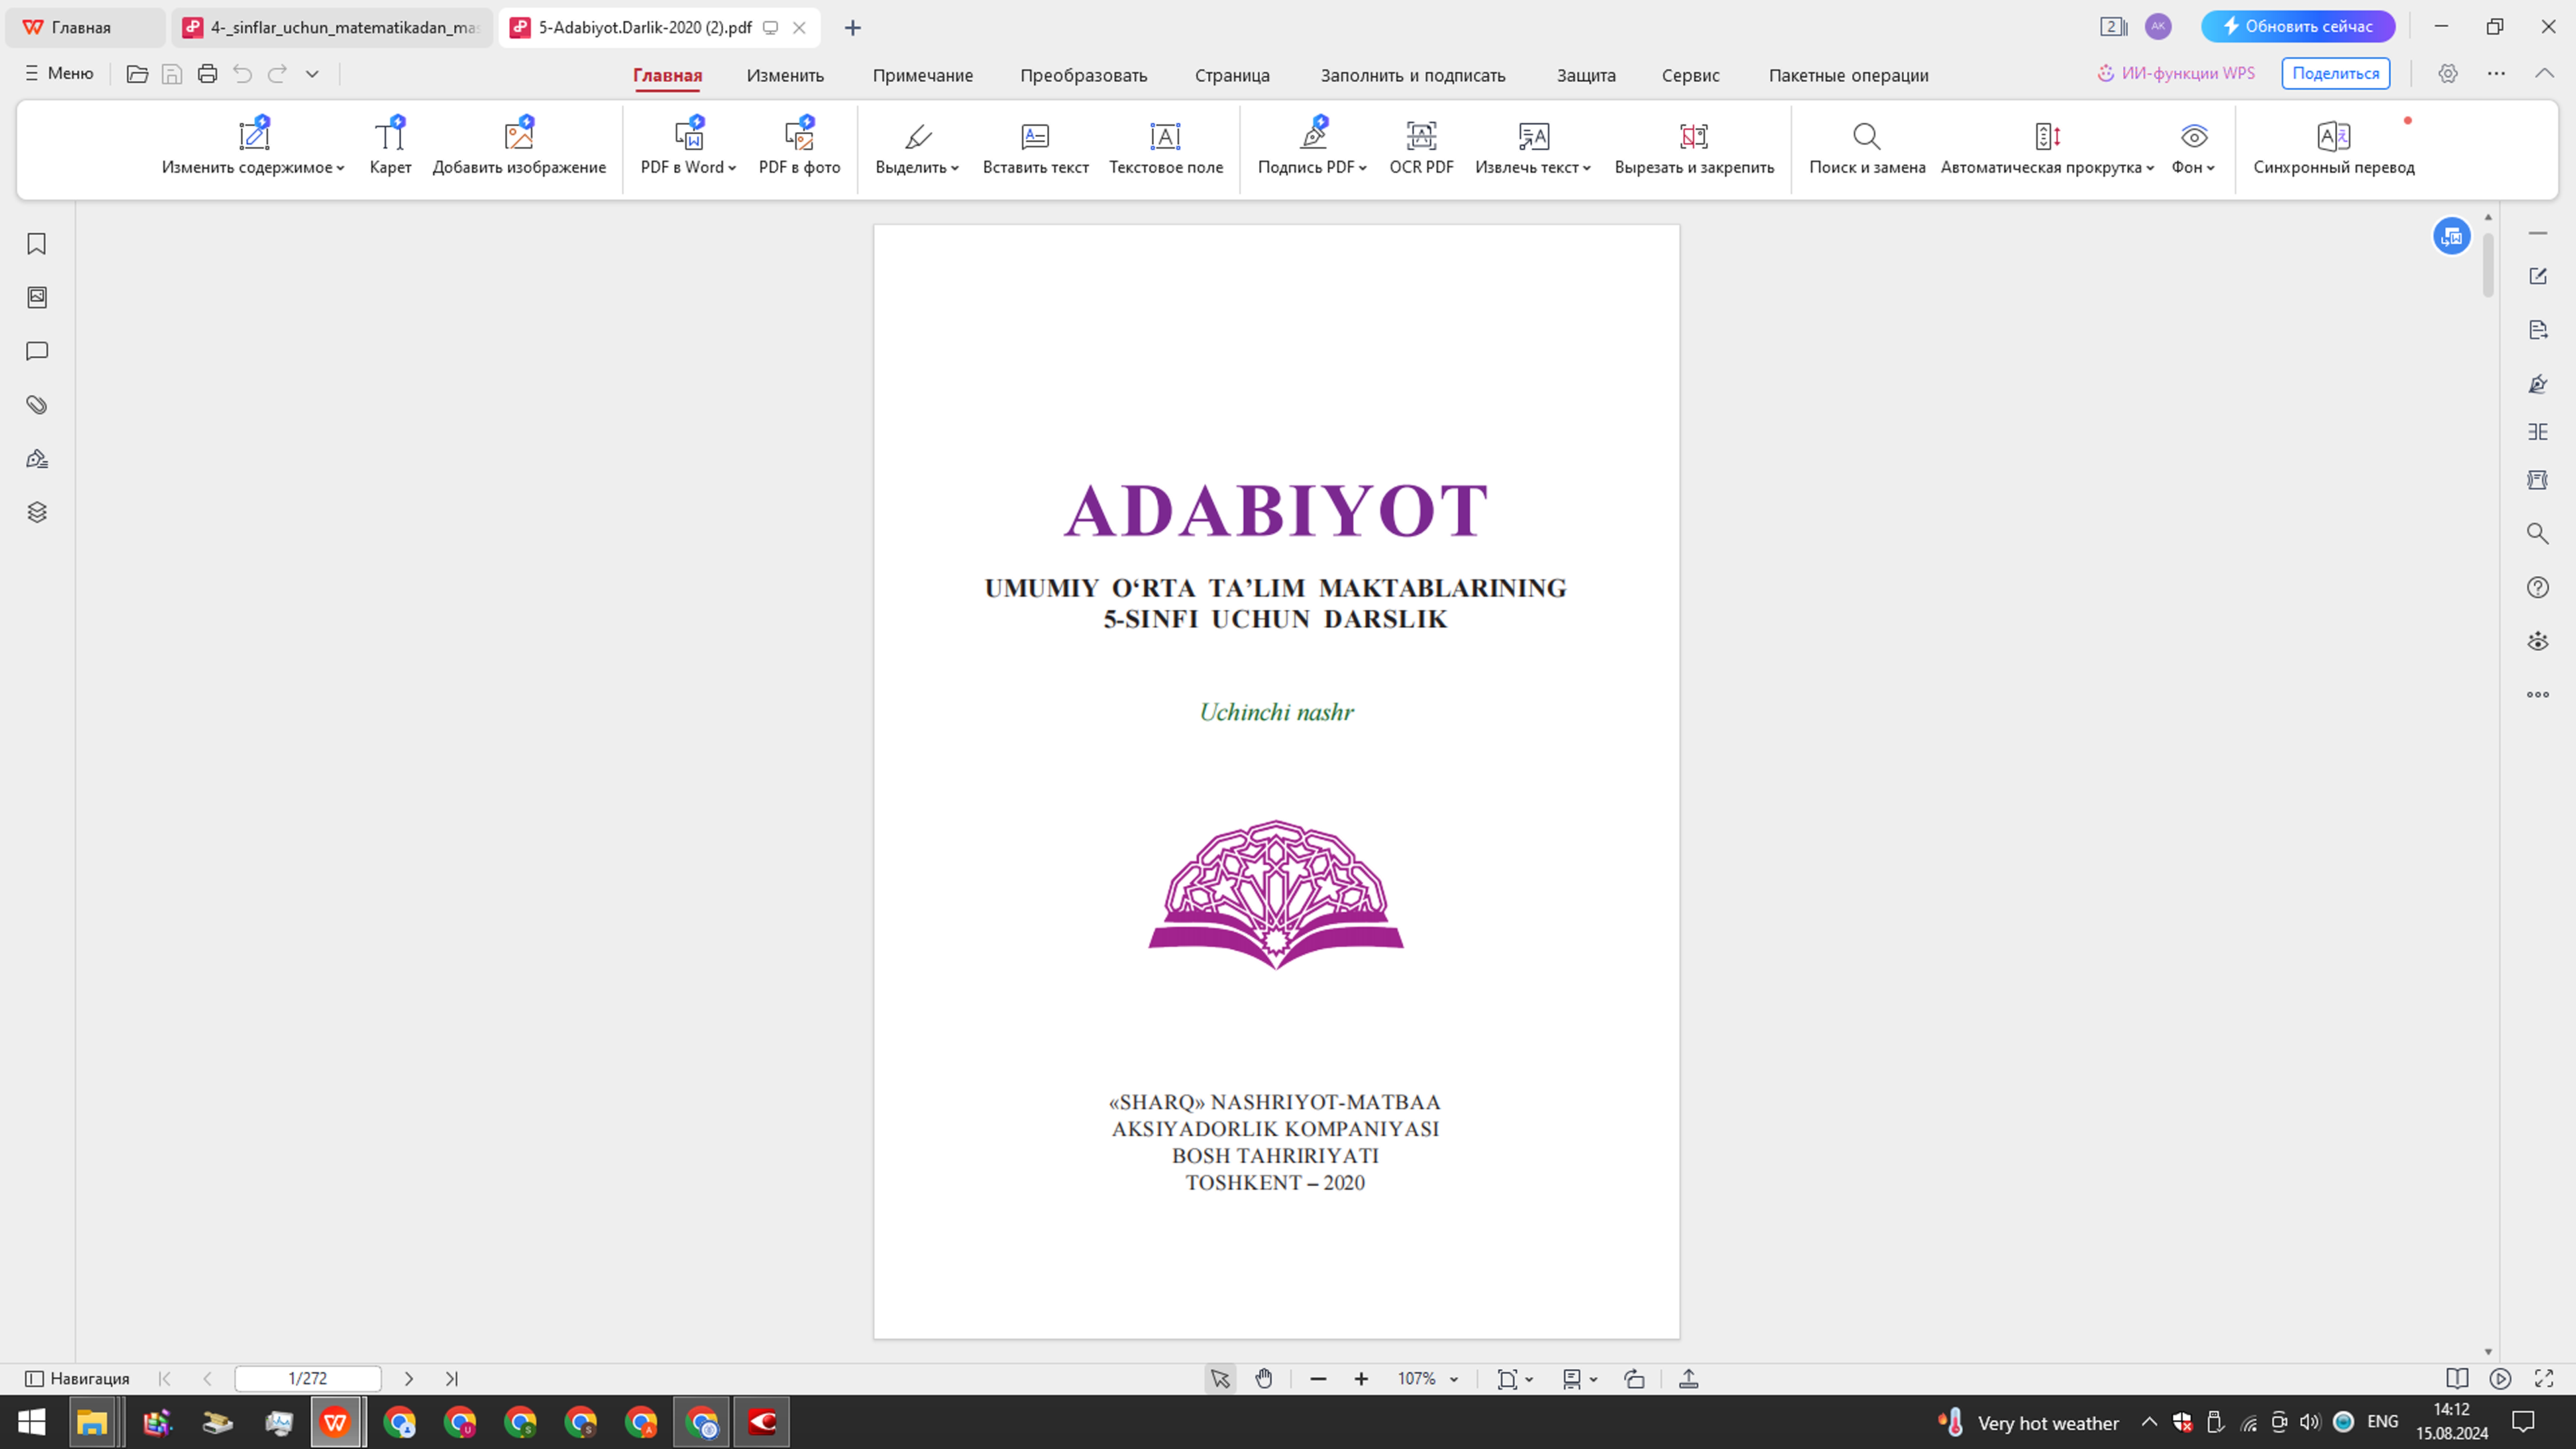Screen dimensions: 2576x1449
Task: Select the hand pan tool in status bar
Action: (x=1264, y=1378)
